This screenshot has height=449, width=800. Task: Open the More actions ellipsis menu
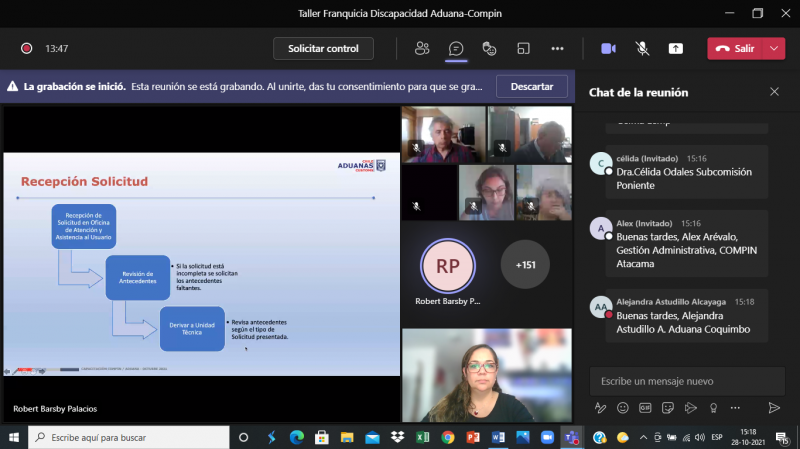[557, 48]
